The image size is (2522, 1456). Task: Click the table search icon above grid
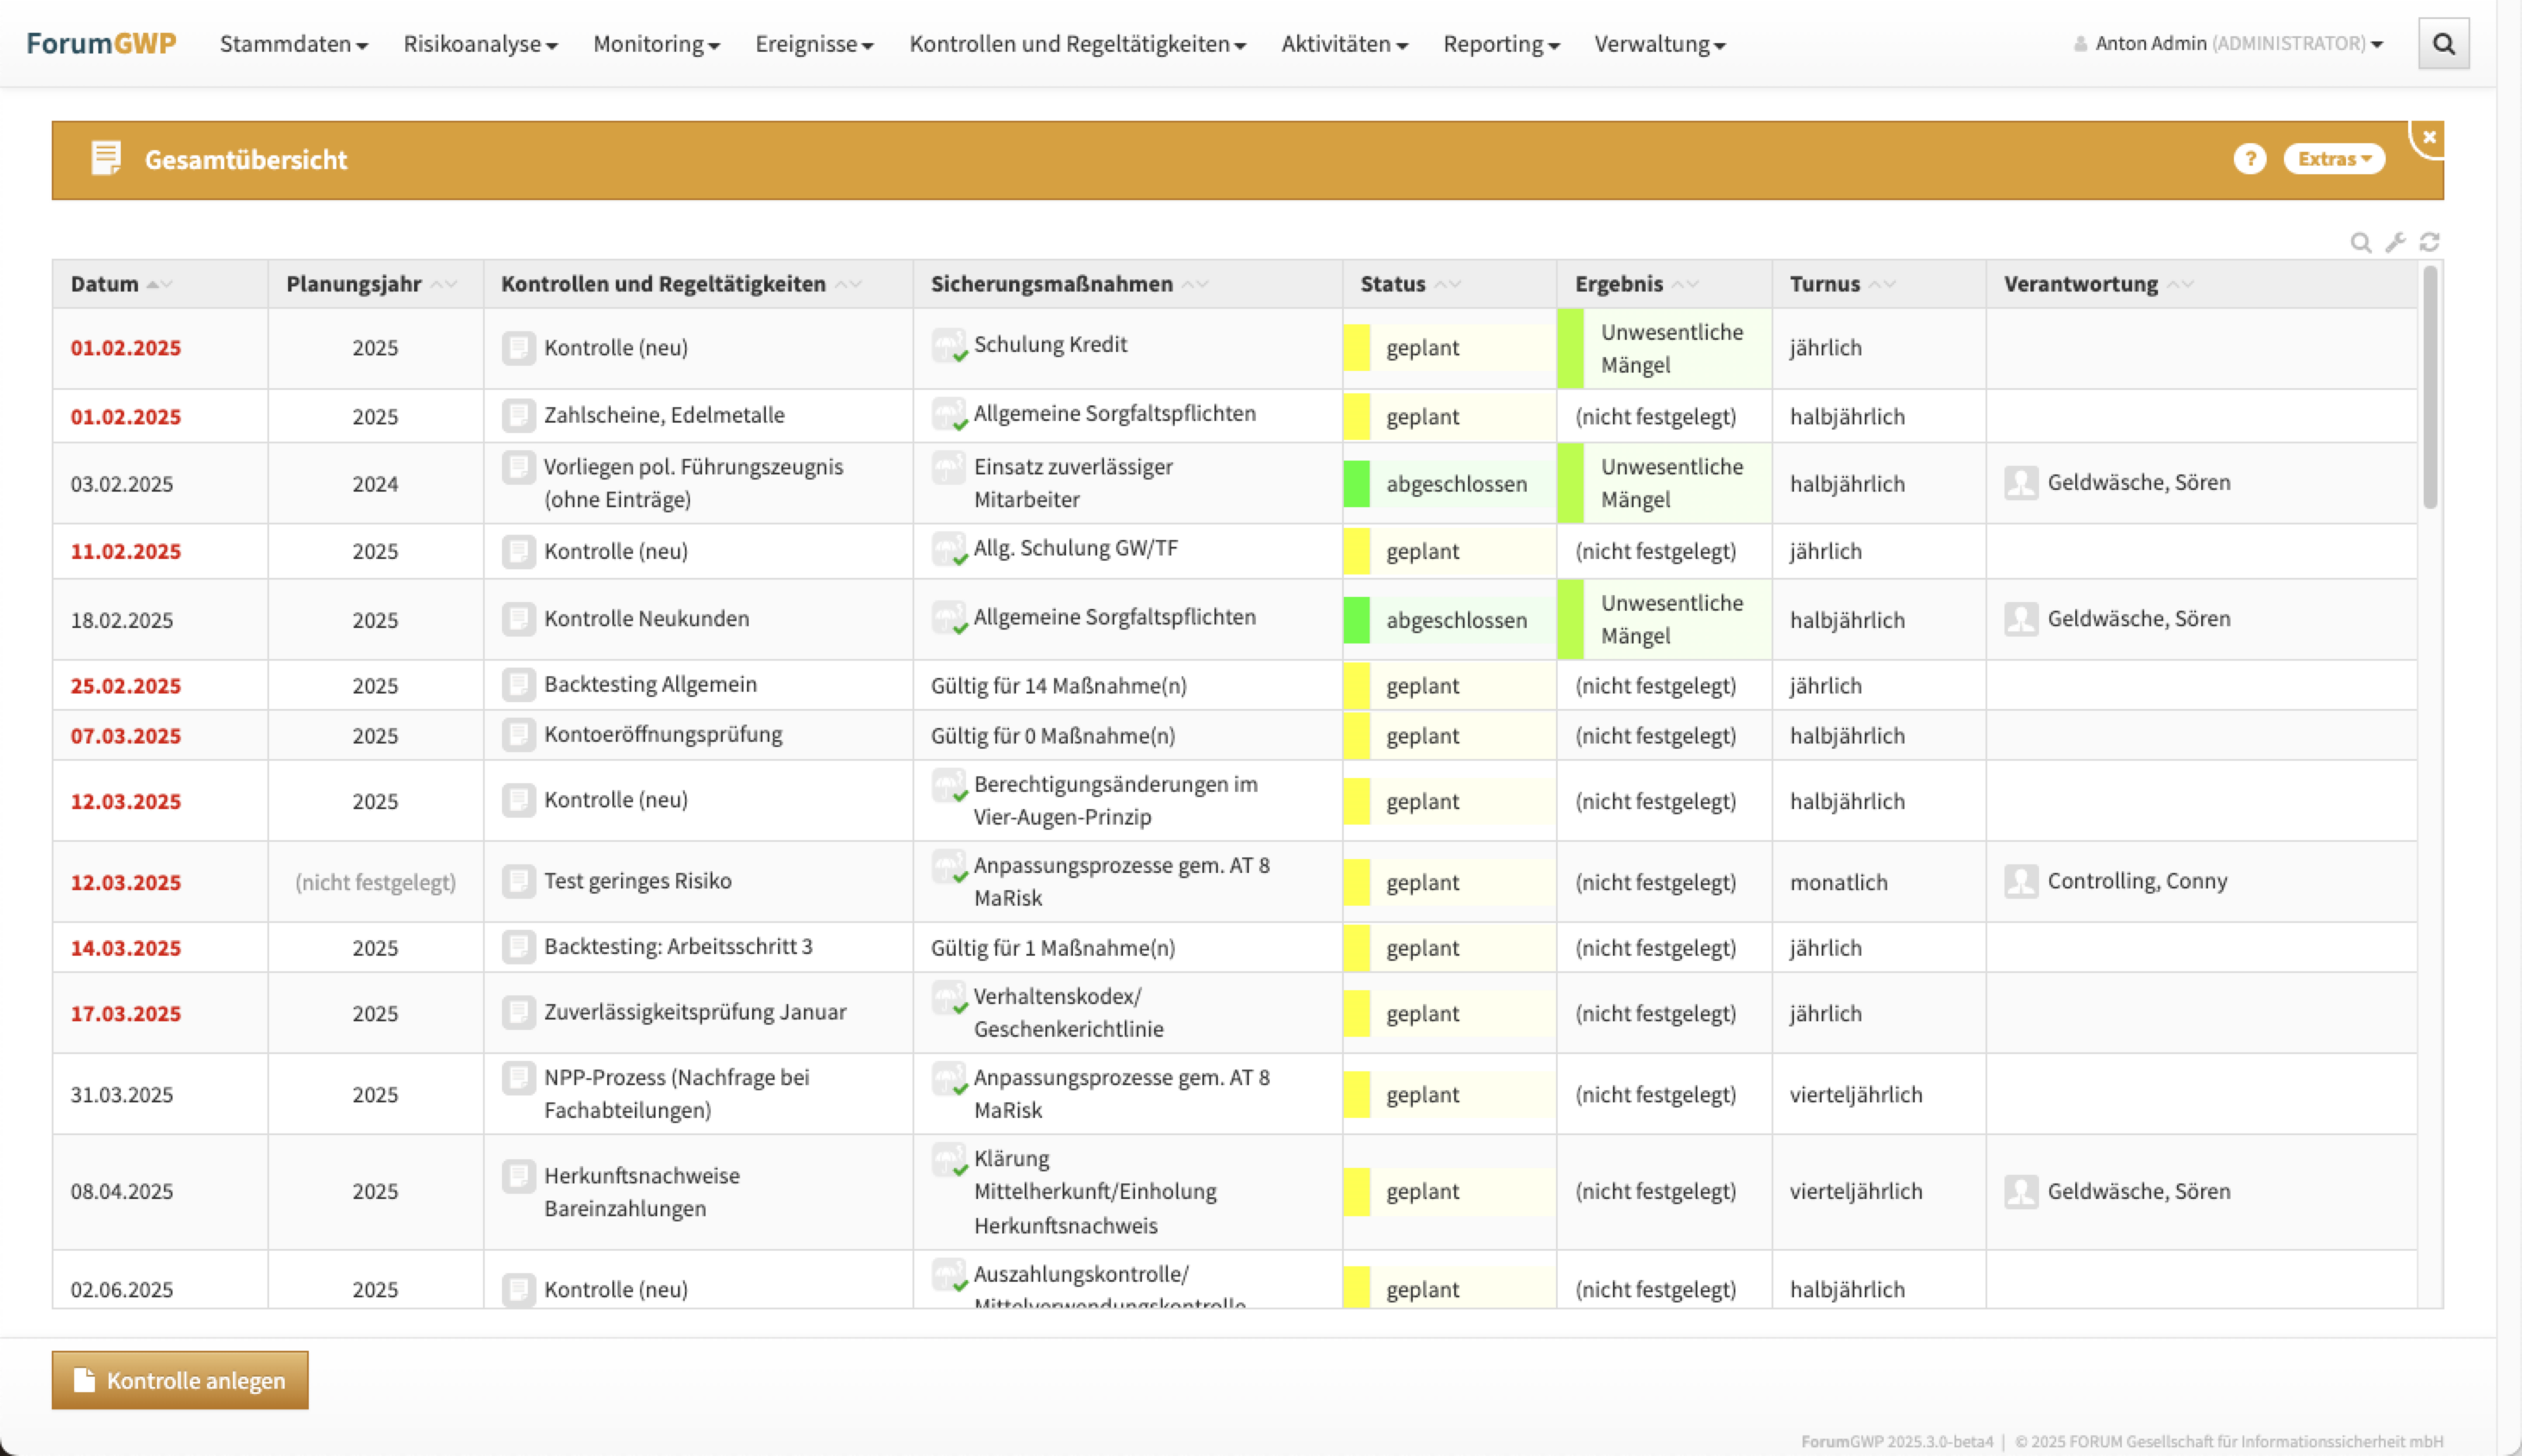2360,242
